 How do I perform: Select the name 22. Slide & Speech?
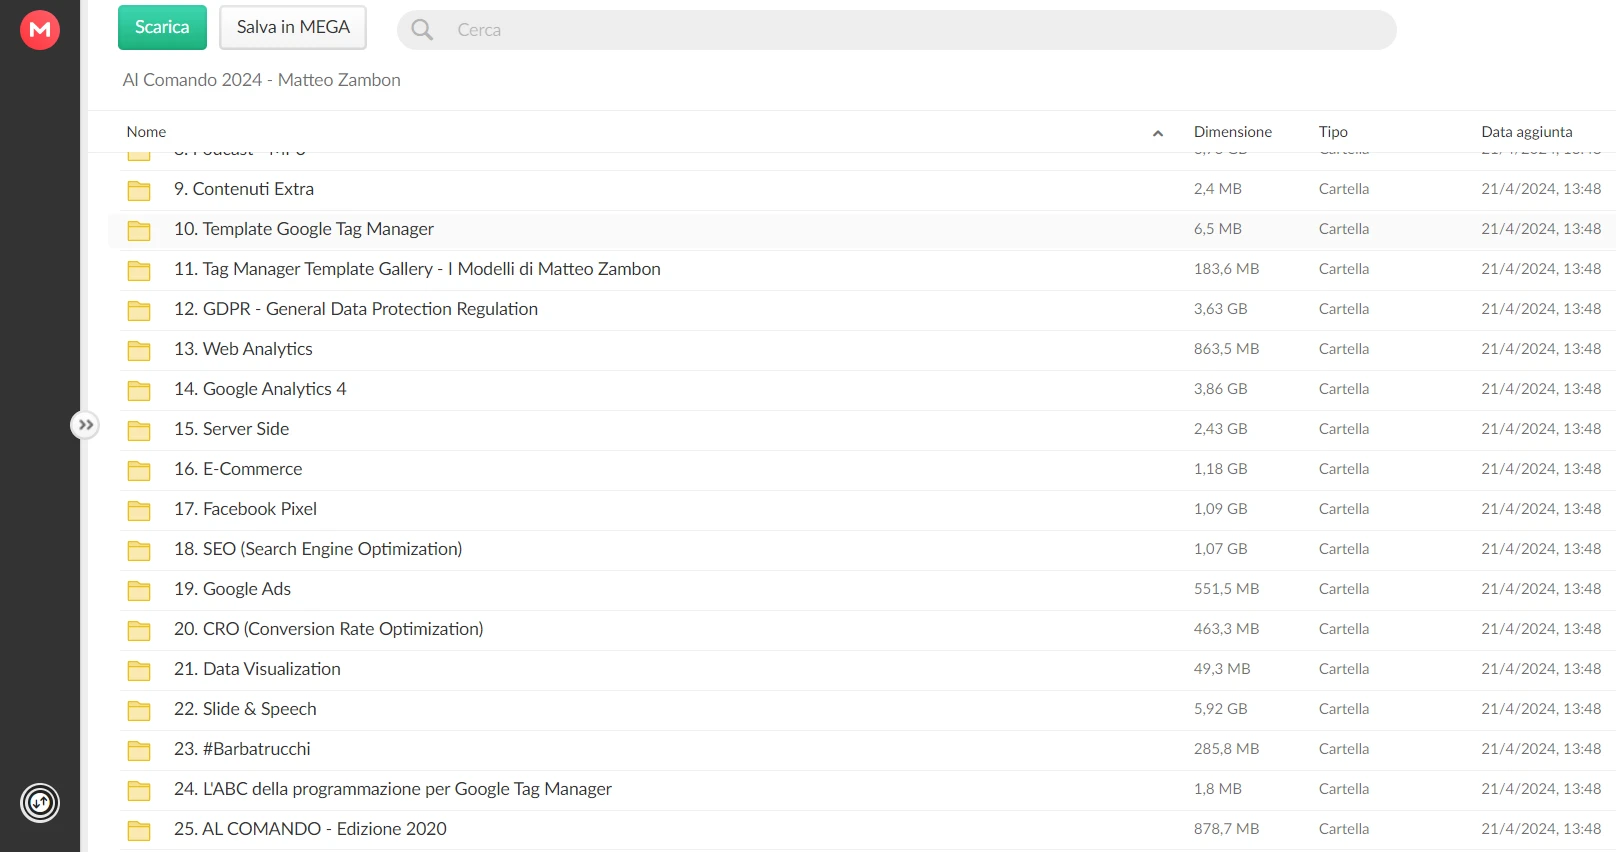pyautogui.click(x=245, y=709)
